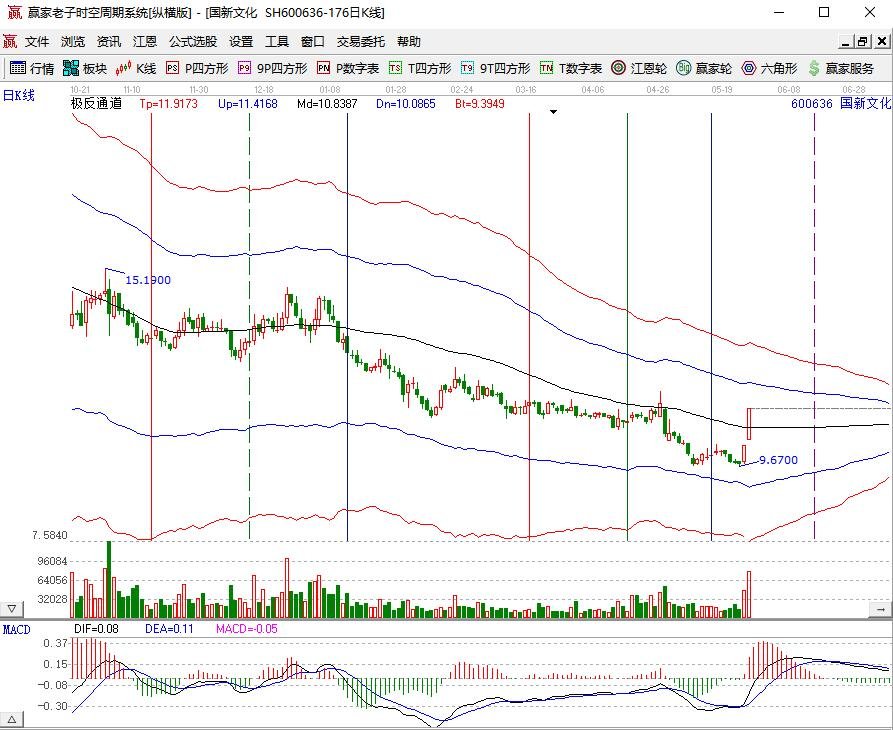Click the 11-10 date on time axis
The height and width of the screenshot is (730, 893).
(x=132, y=90)
